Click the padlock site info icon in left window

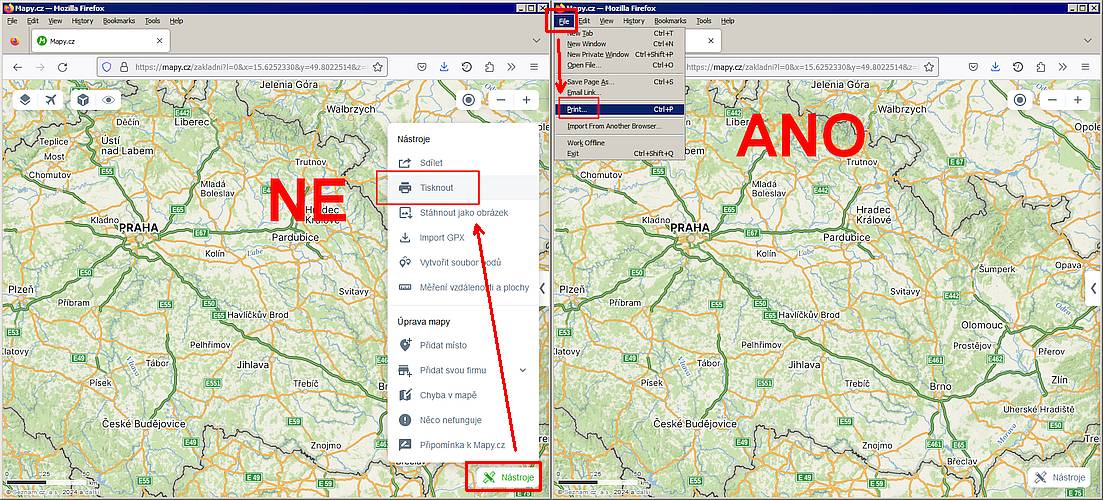[124, 67]
